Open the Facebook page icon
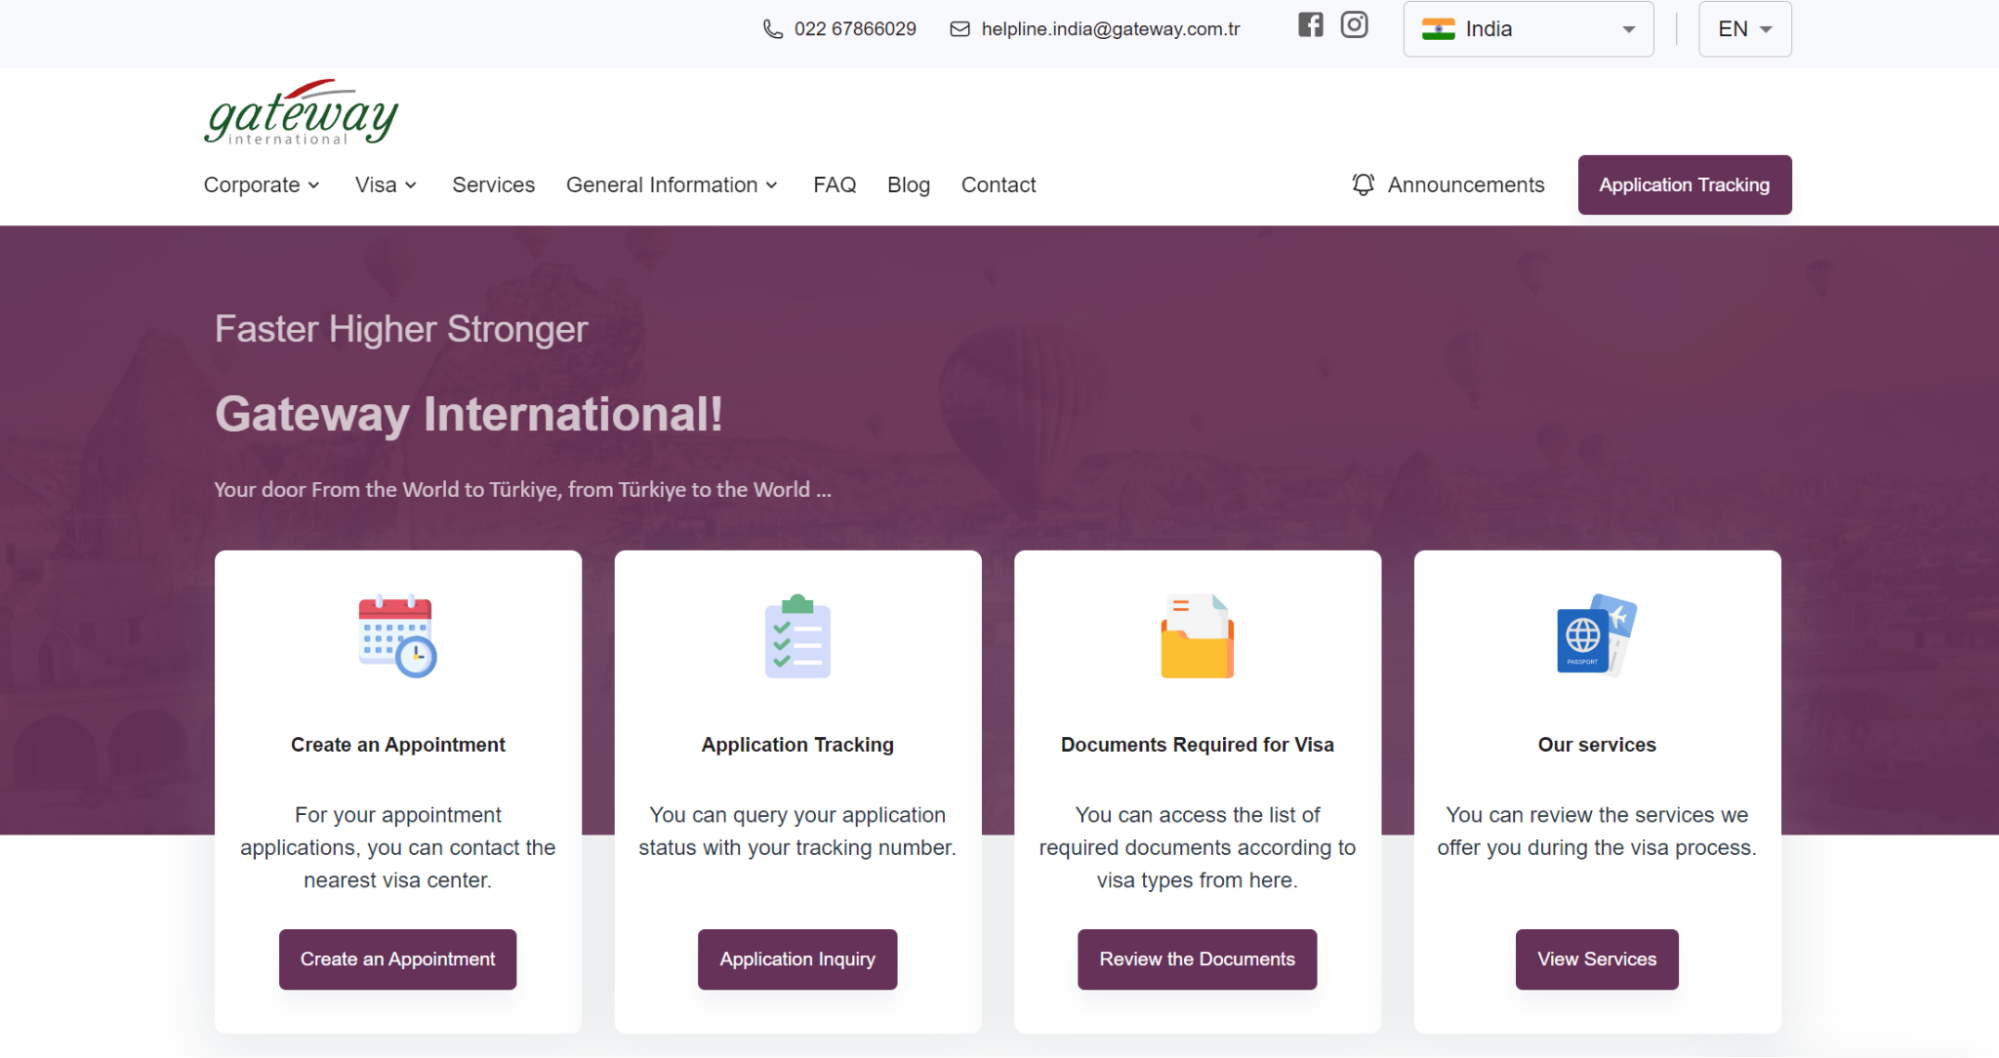This screenshot has width=1999, height=1058. [x=1310, y=25]
